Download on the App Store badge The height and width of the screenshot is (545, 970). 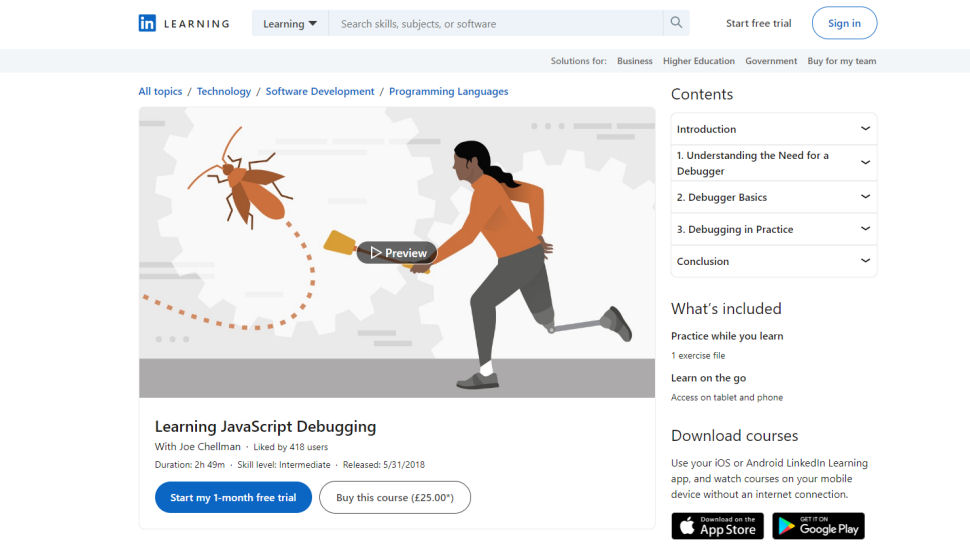[x=718, y=526]
